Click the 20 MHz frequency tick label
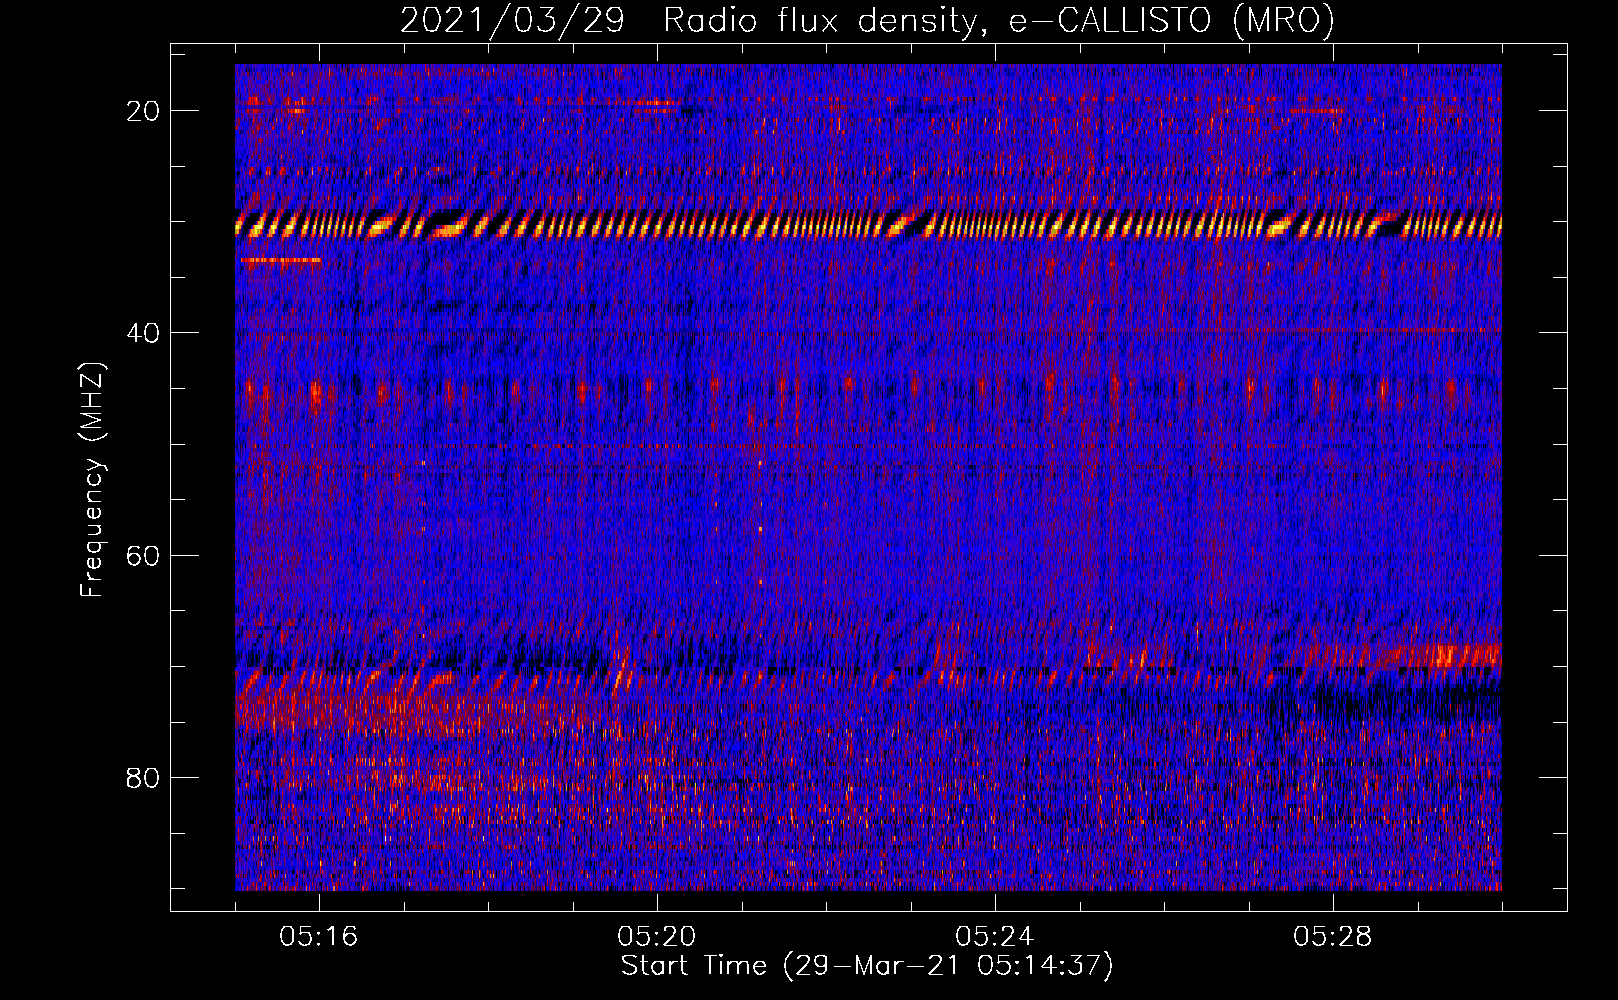This screenshot has width=1618, height=1000. pos(143,111)
